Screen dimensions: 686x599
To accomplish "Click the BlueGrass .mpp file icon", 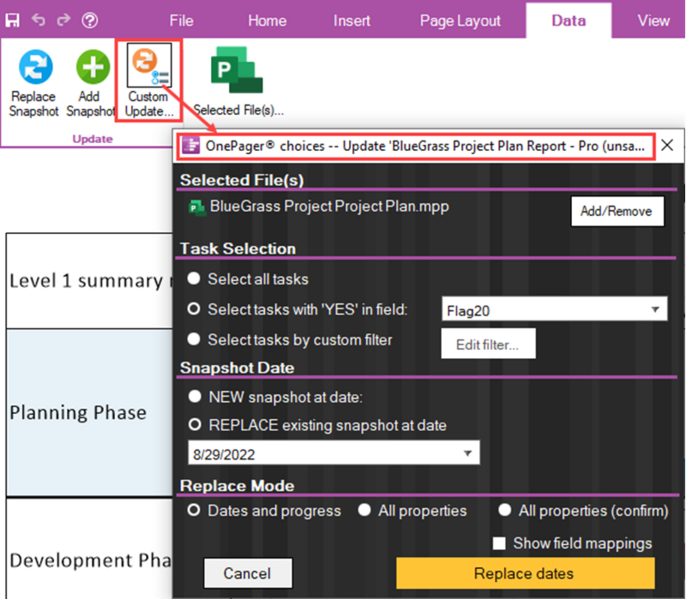I will pyautogui.click(x=197, y=207).
